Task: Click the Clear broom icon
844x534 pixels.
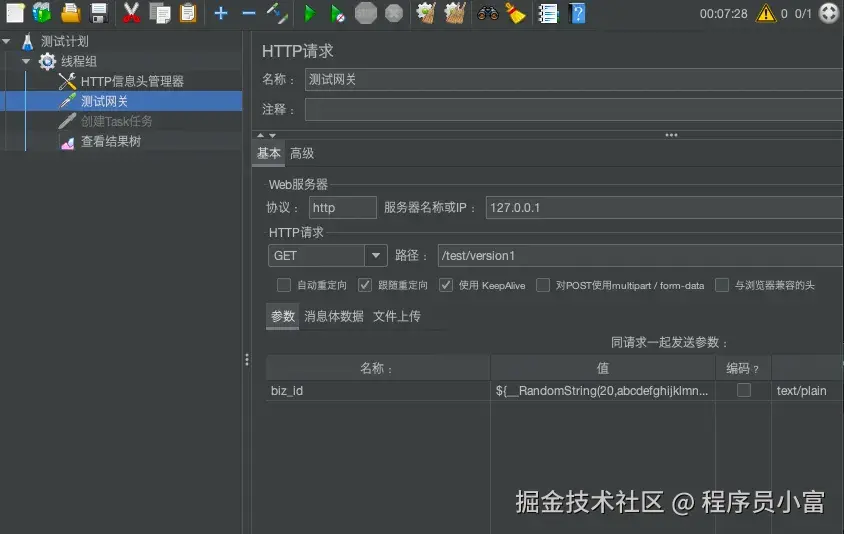Action: (x=426, y=13)
